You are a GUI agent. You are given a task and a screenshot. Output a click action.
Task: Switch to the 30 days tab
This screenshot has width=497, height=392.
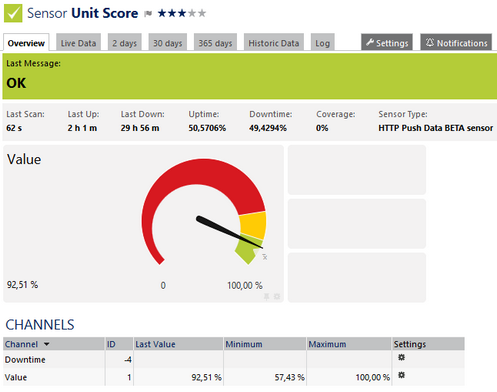click(x=167, y=43)
